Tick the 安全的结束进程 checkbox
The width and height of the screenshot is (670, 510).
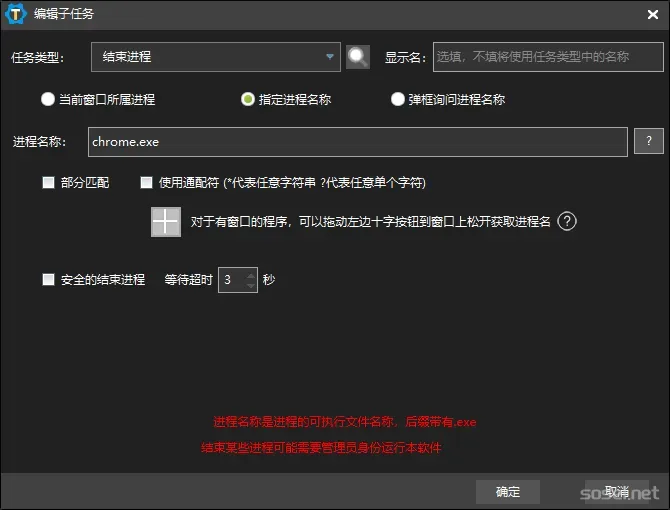pos(48,280)
